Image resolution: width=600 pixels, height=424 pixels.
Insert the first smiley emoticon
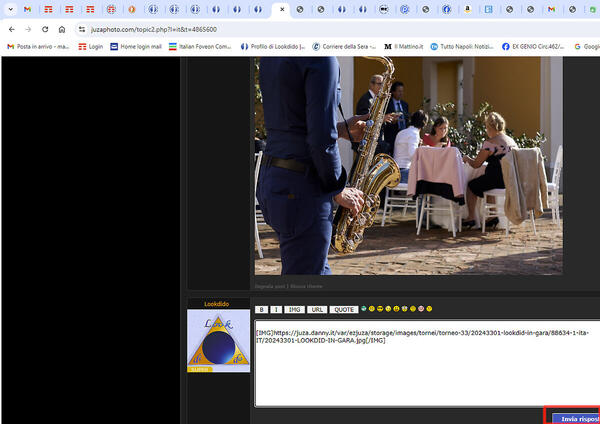[365, 309]
